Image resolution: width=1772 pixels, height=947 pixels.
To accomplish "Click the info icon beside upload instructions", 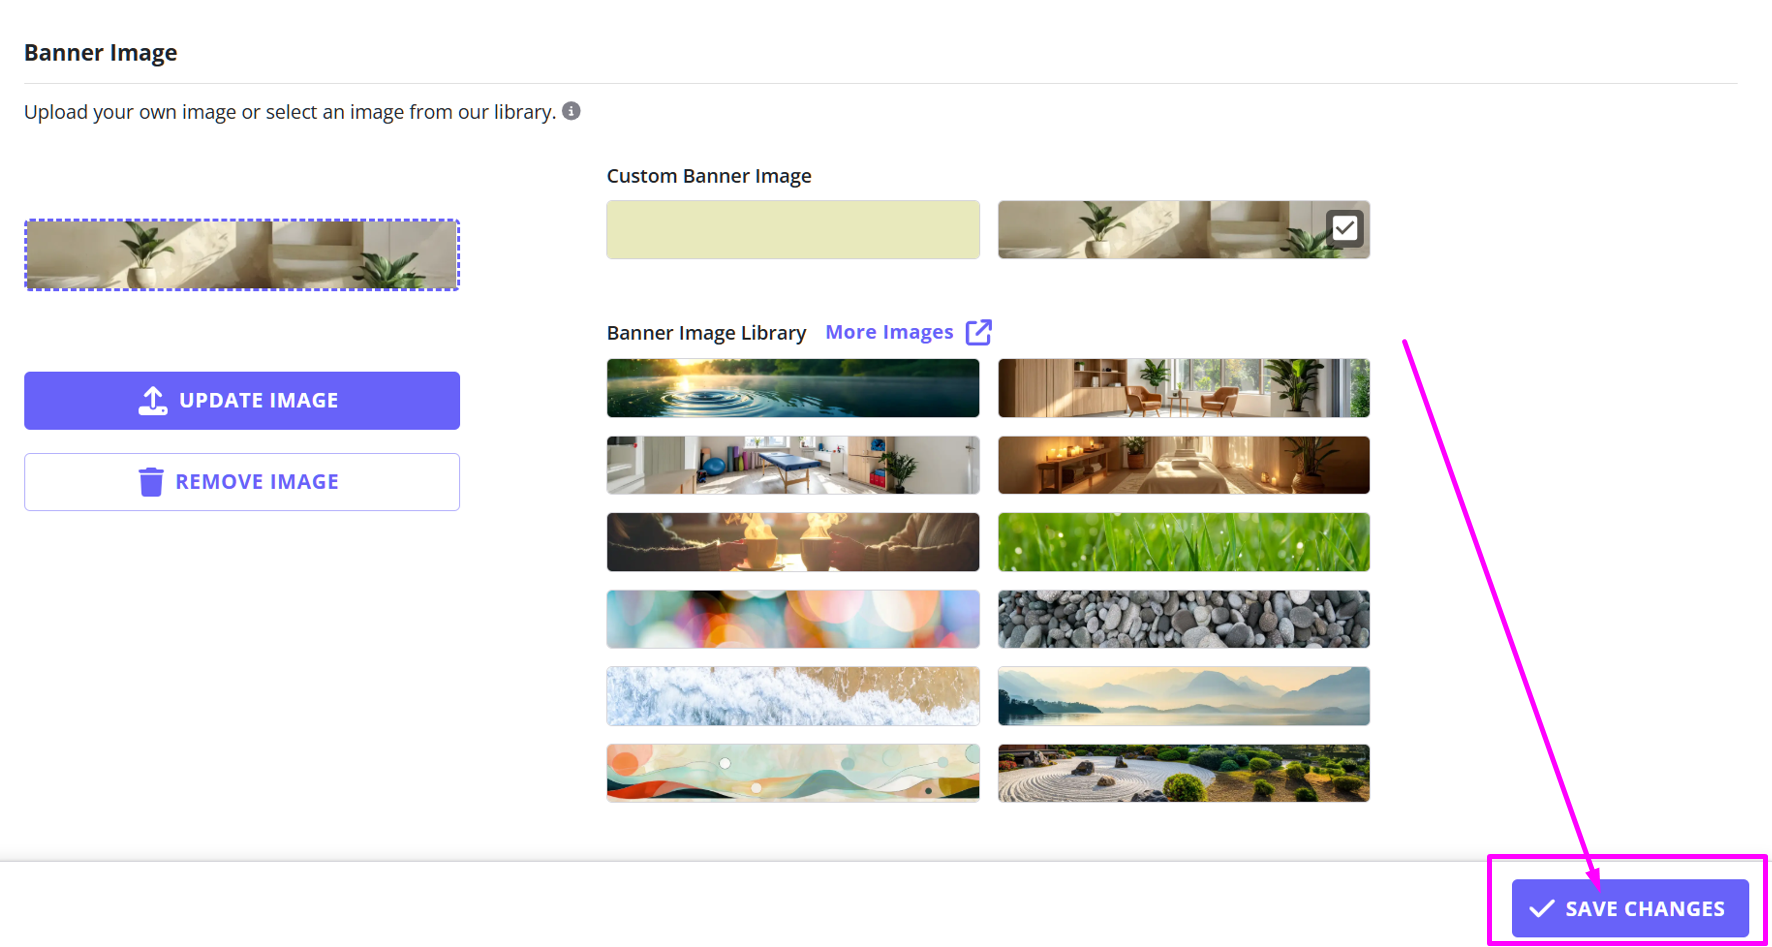I will pyautogui.click(x=571, y=111).
